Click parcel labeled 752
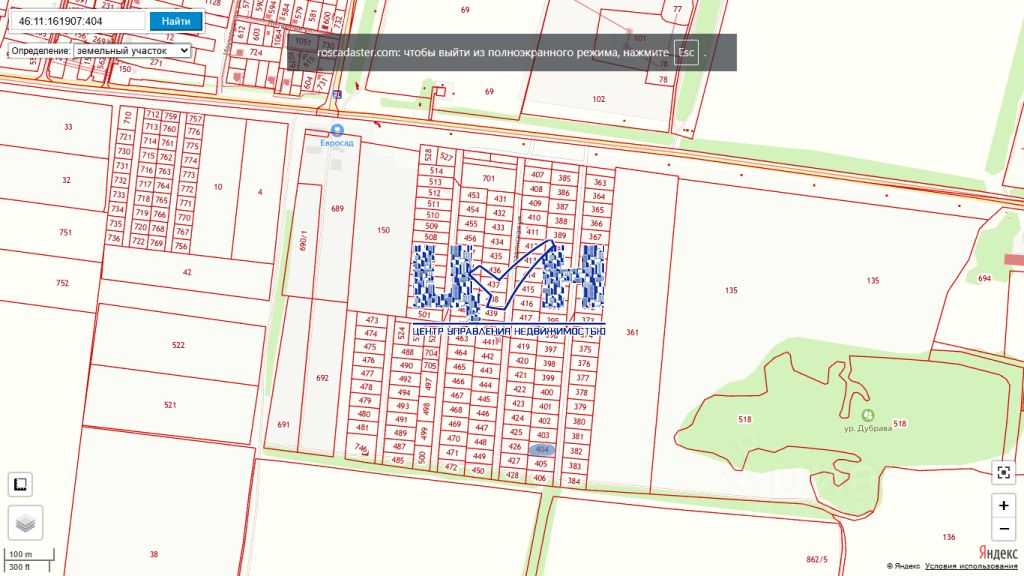1024x576 pixels. [x=62, y=283]
